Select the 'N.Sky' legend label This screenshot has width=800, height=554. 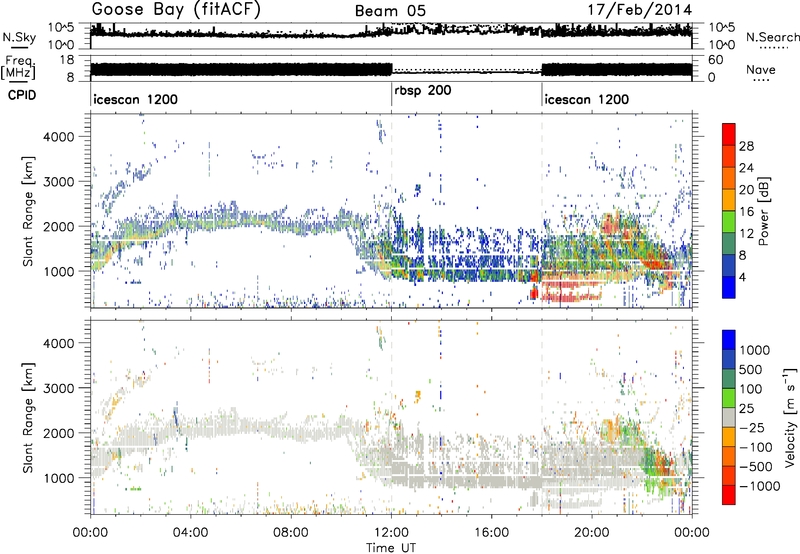pos(19,37)
